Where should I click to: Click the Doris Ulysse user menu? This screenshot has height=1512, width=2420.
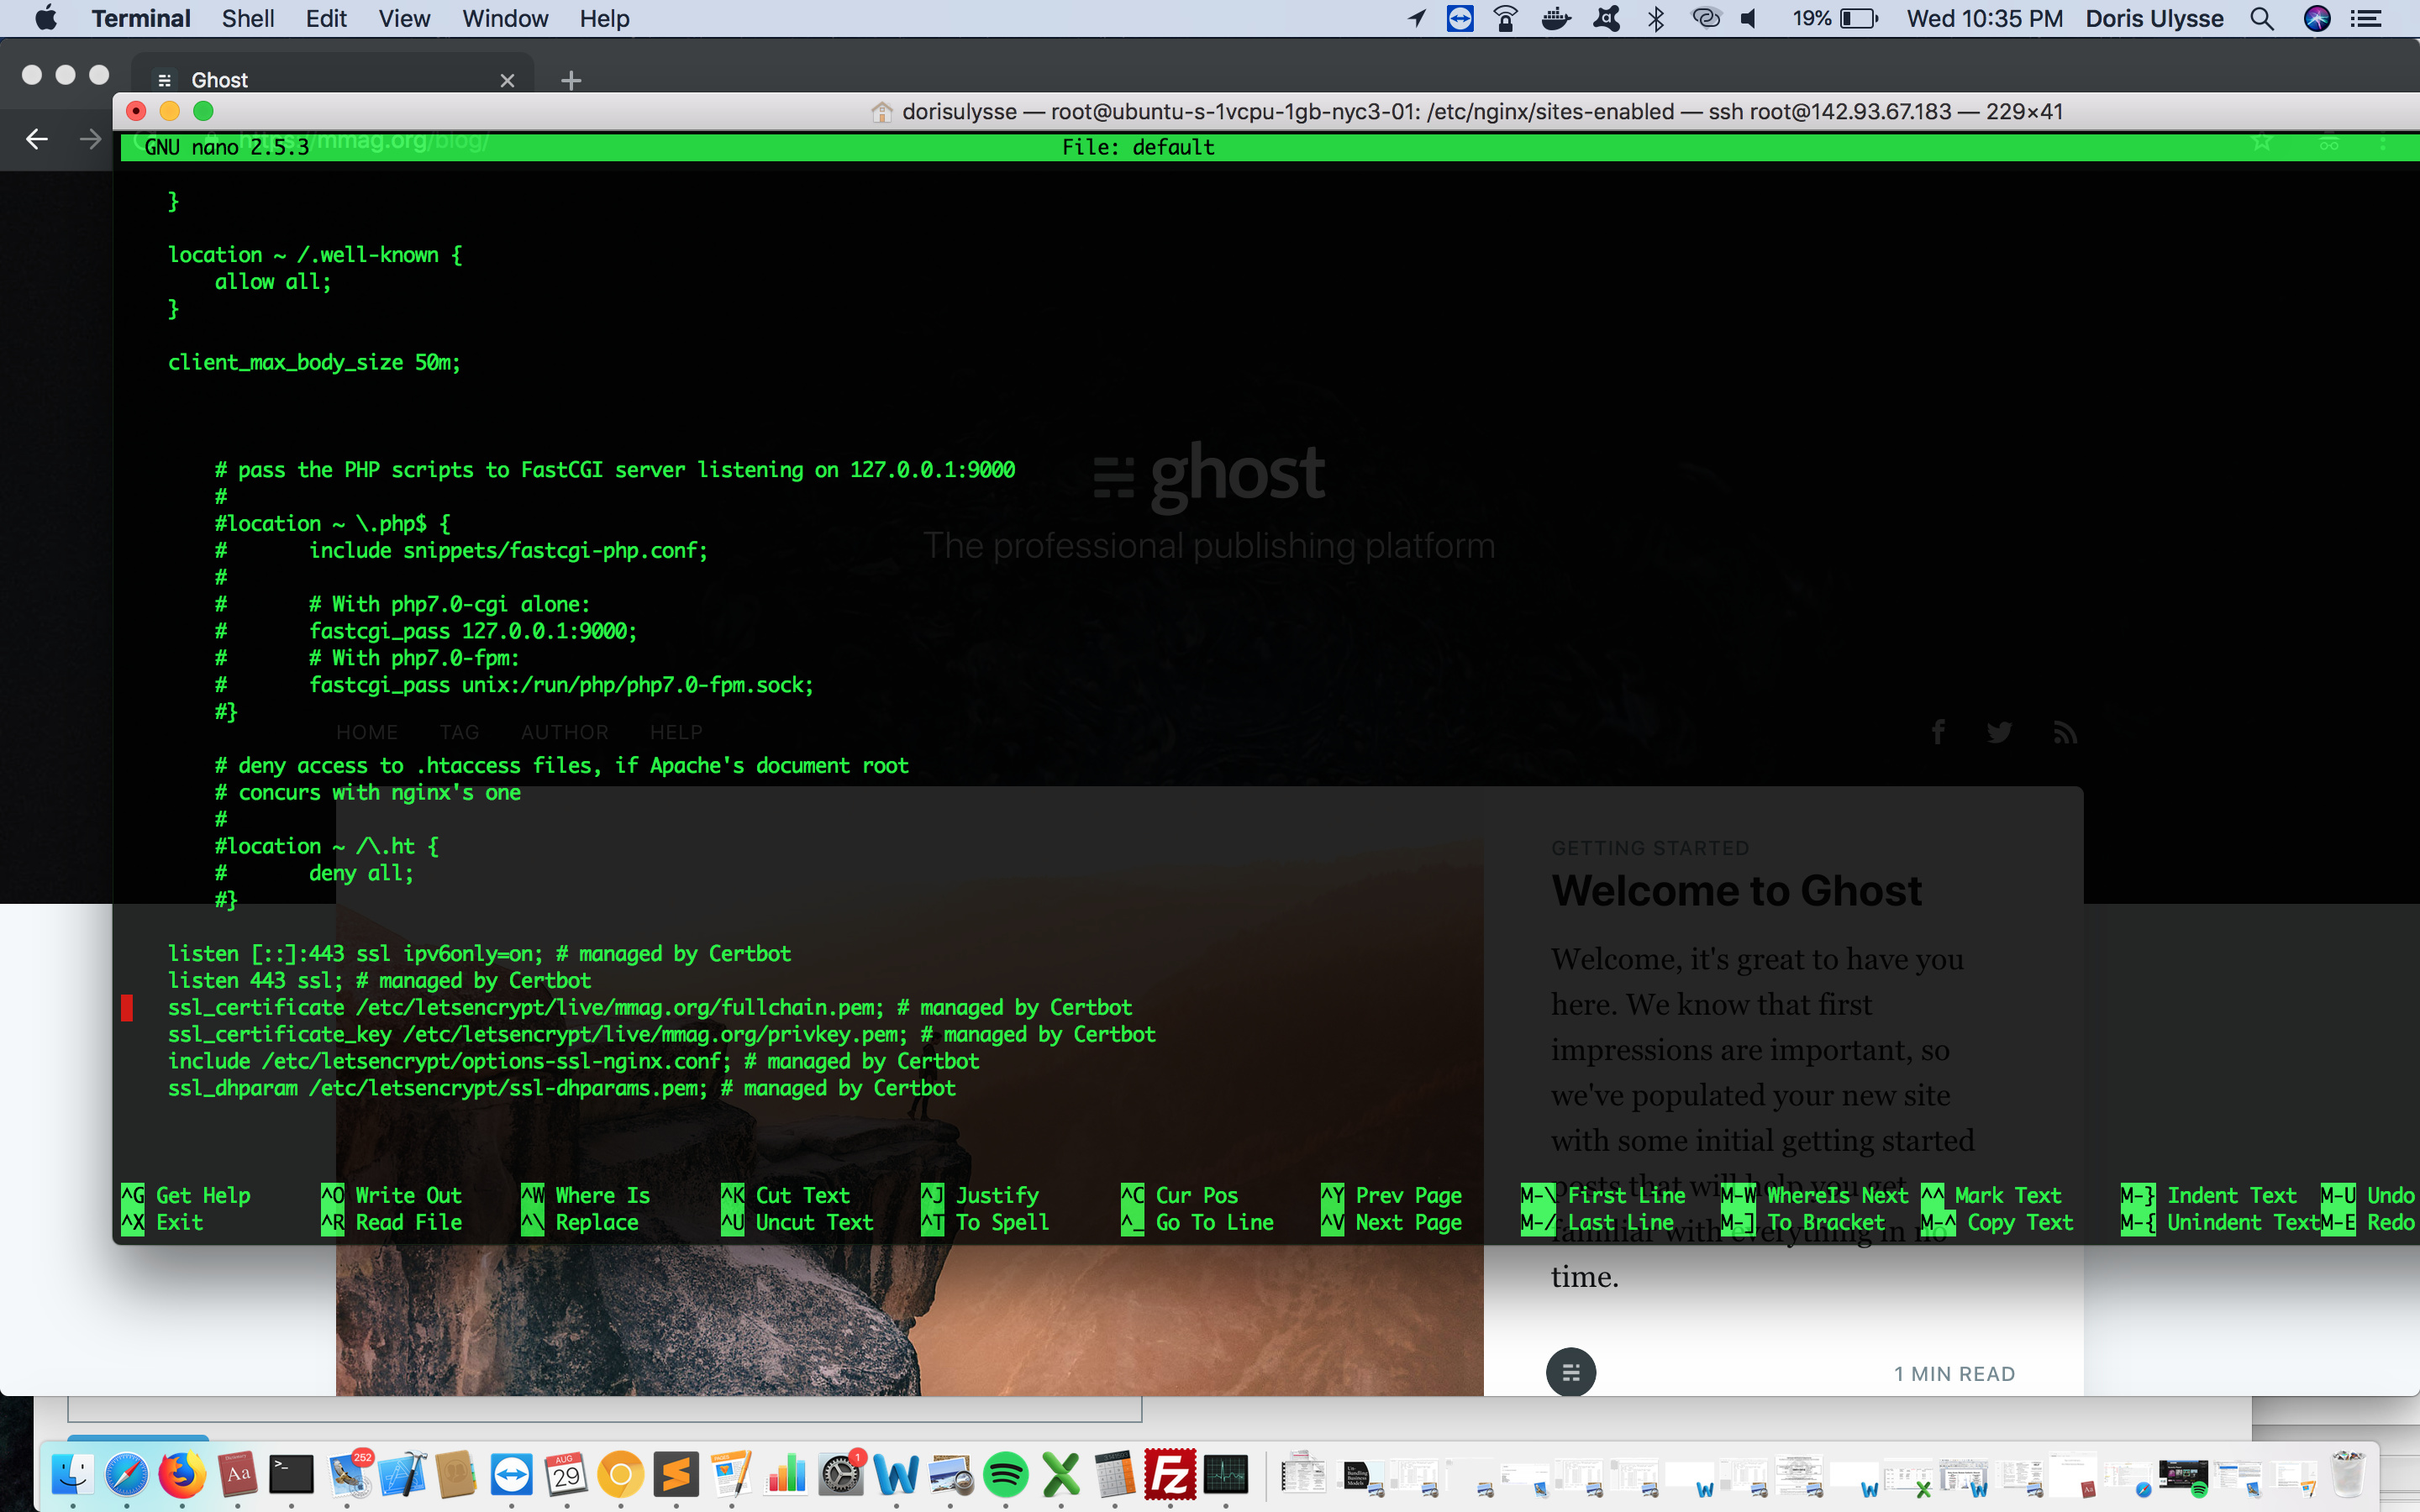[x=2154, y=18]
